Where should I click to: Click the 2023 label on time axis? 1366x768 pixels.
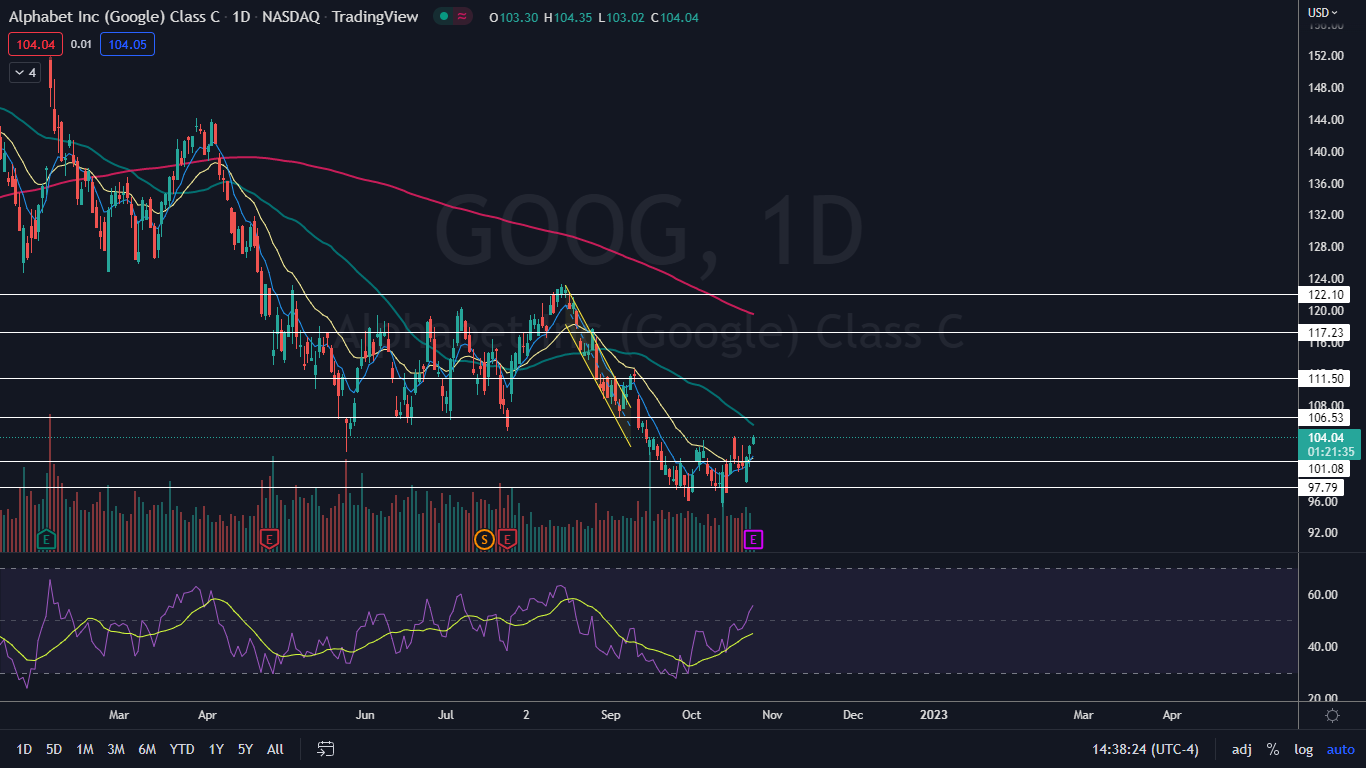pos(933,715)
